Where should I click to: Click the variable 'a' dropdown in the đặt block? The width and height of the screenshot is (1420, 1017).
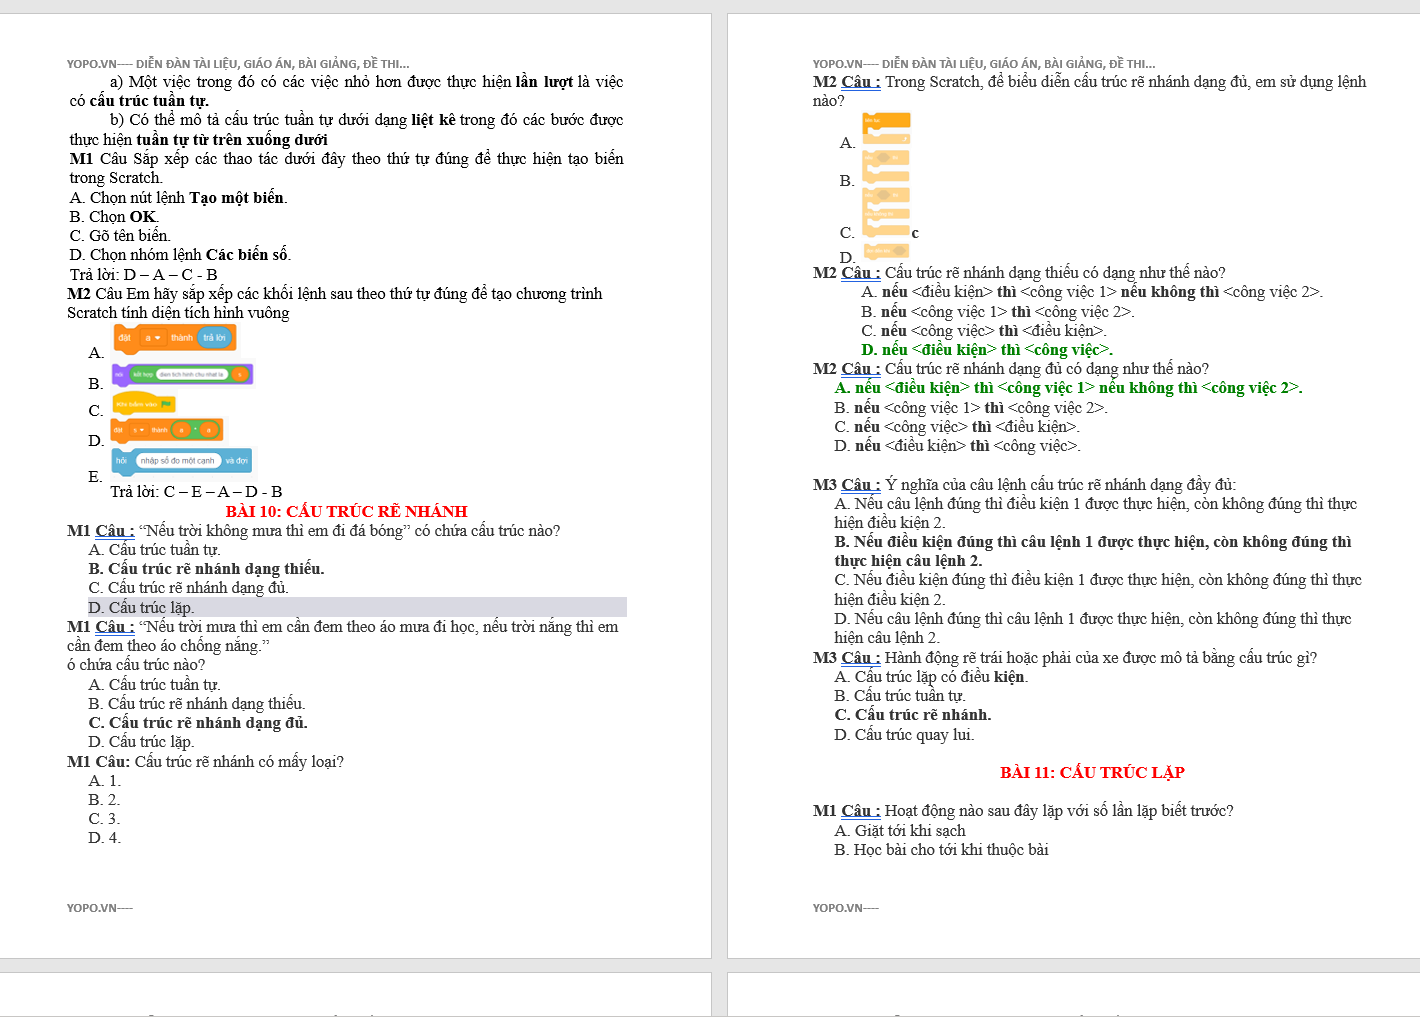[152, 338]
